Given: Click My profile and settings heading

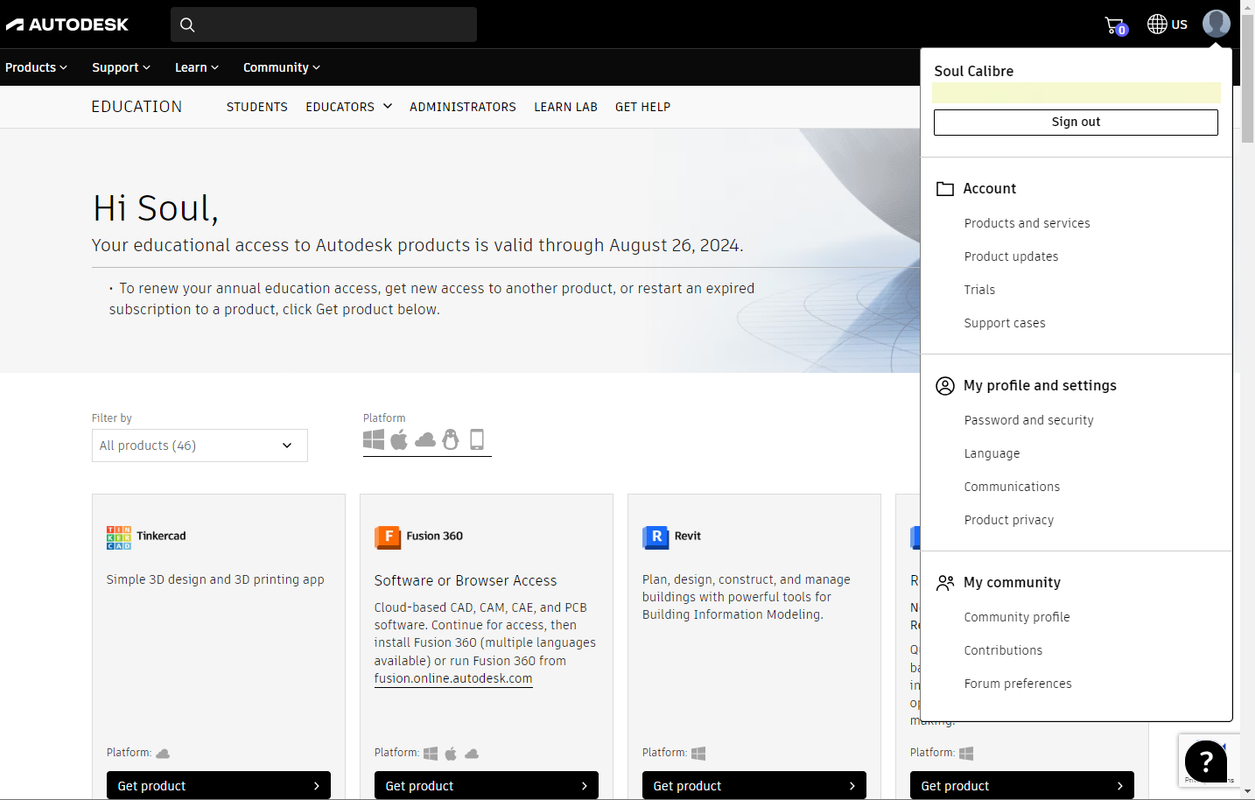Looking at the screenshot, I should click(1040, 386).
